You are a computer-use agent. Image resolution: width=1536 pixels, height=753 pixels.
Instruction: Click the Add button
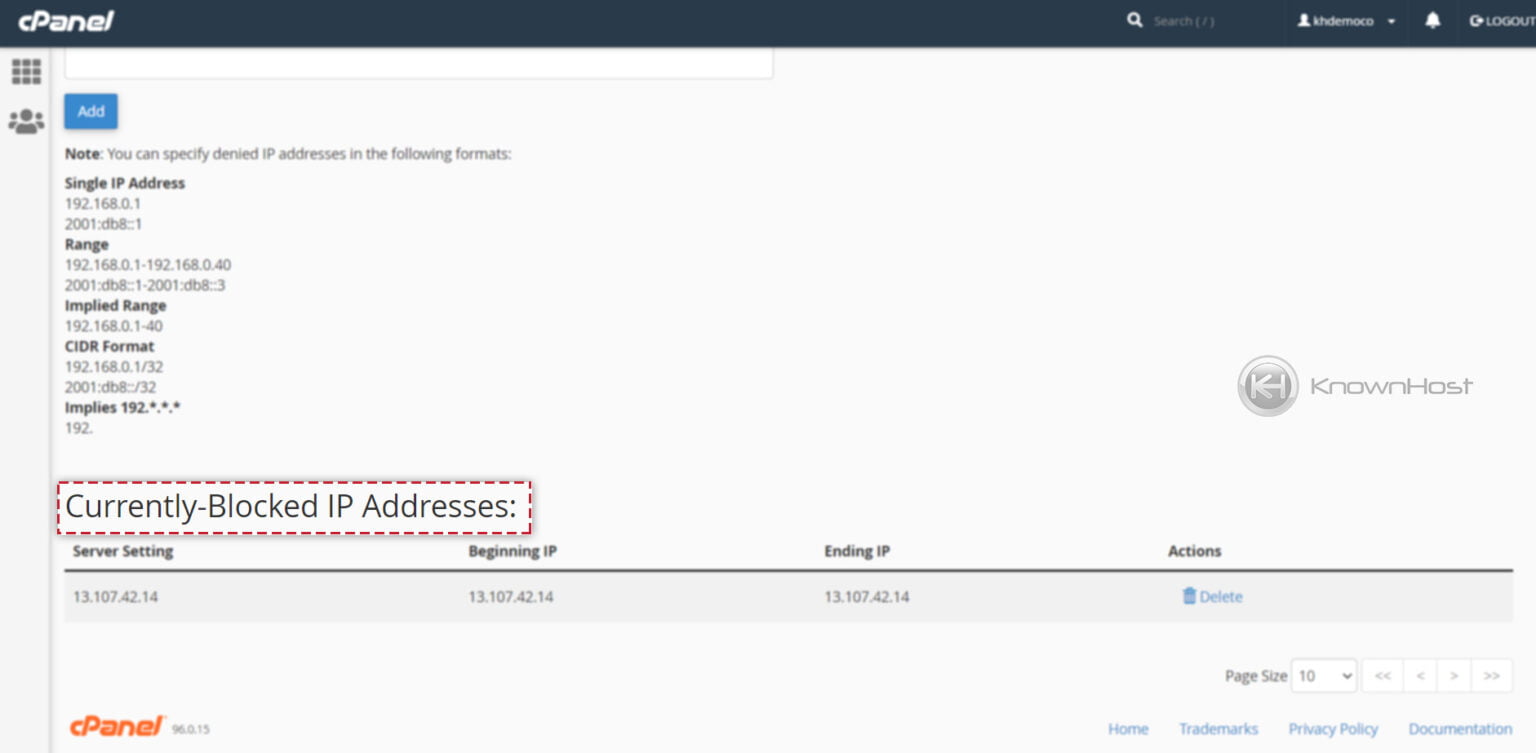click(90, 111)
